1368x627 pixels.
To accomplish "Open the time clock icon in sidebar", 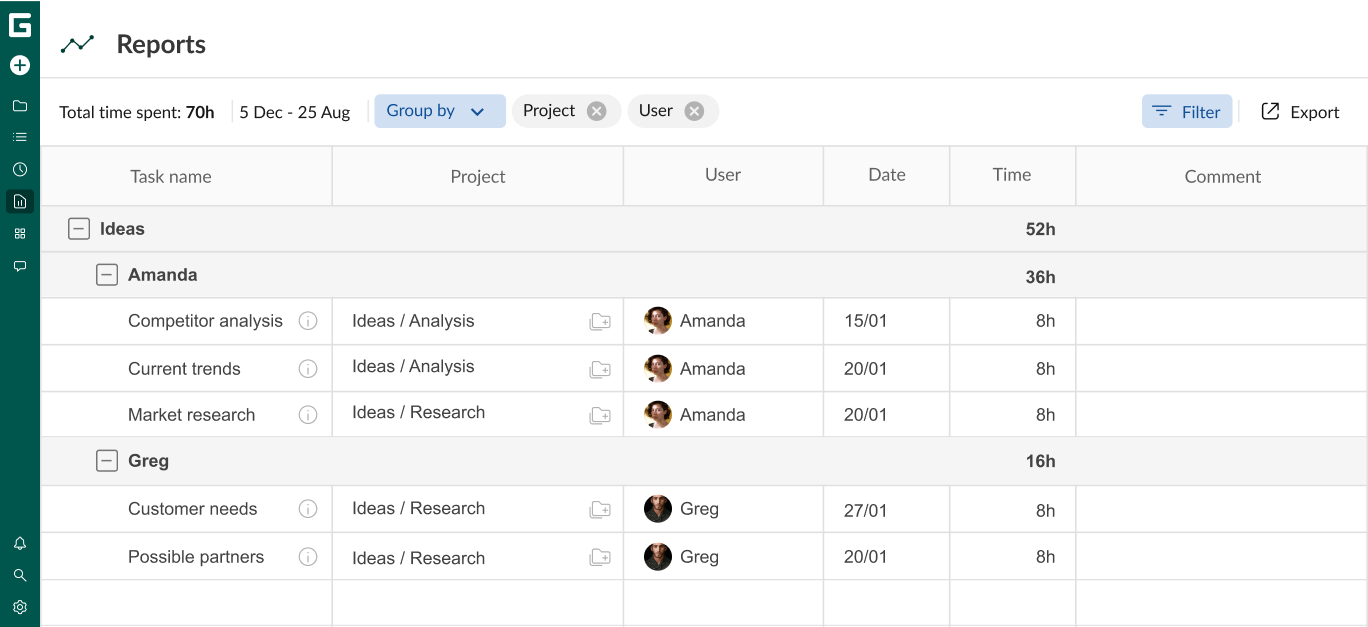I will click(20, 170).
